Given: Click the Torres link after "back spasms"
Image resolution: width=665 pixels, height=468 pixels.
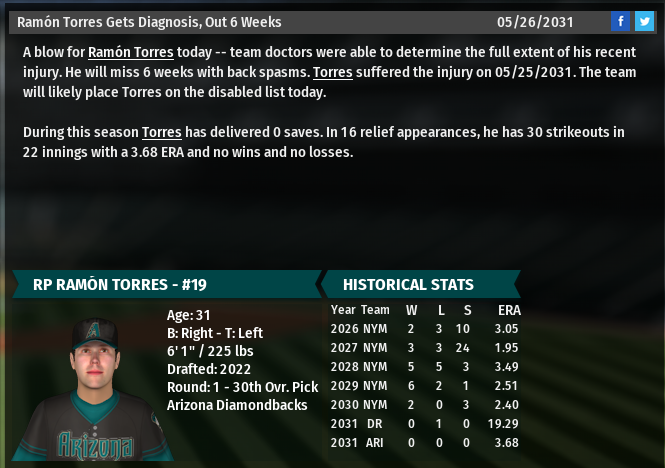Looking at the screenshot, I should 334,72.
